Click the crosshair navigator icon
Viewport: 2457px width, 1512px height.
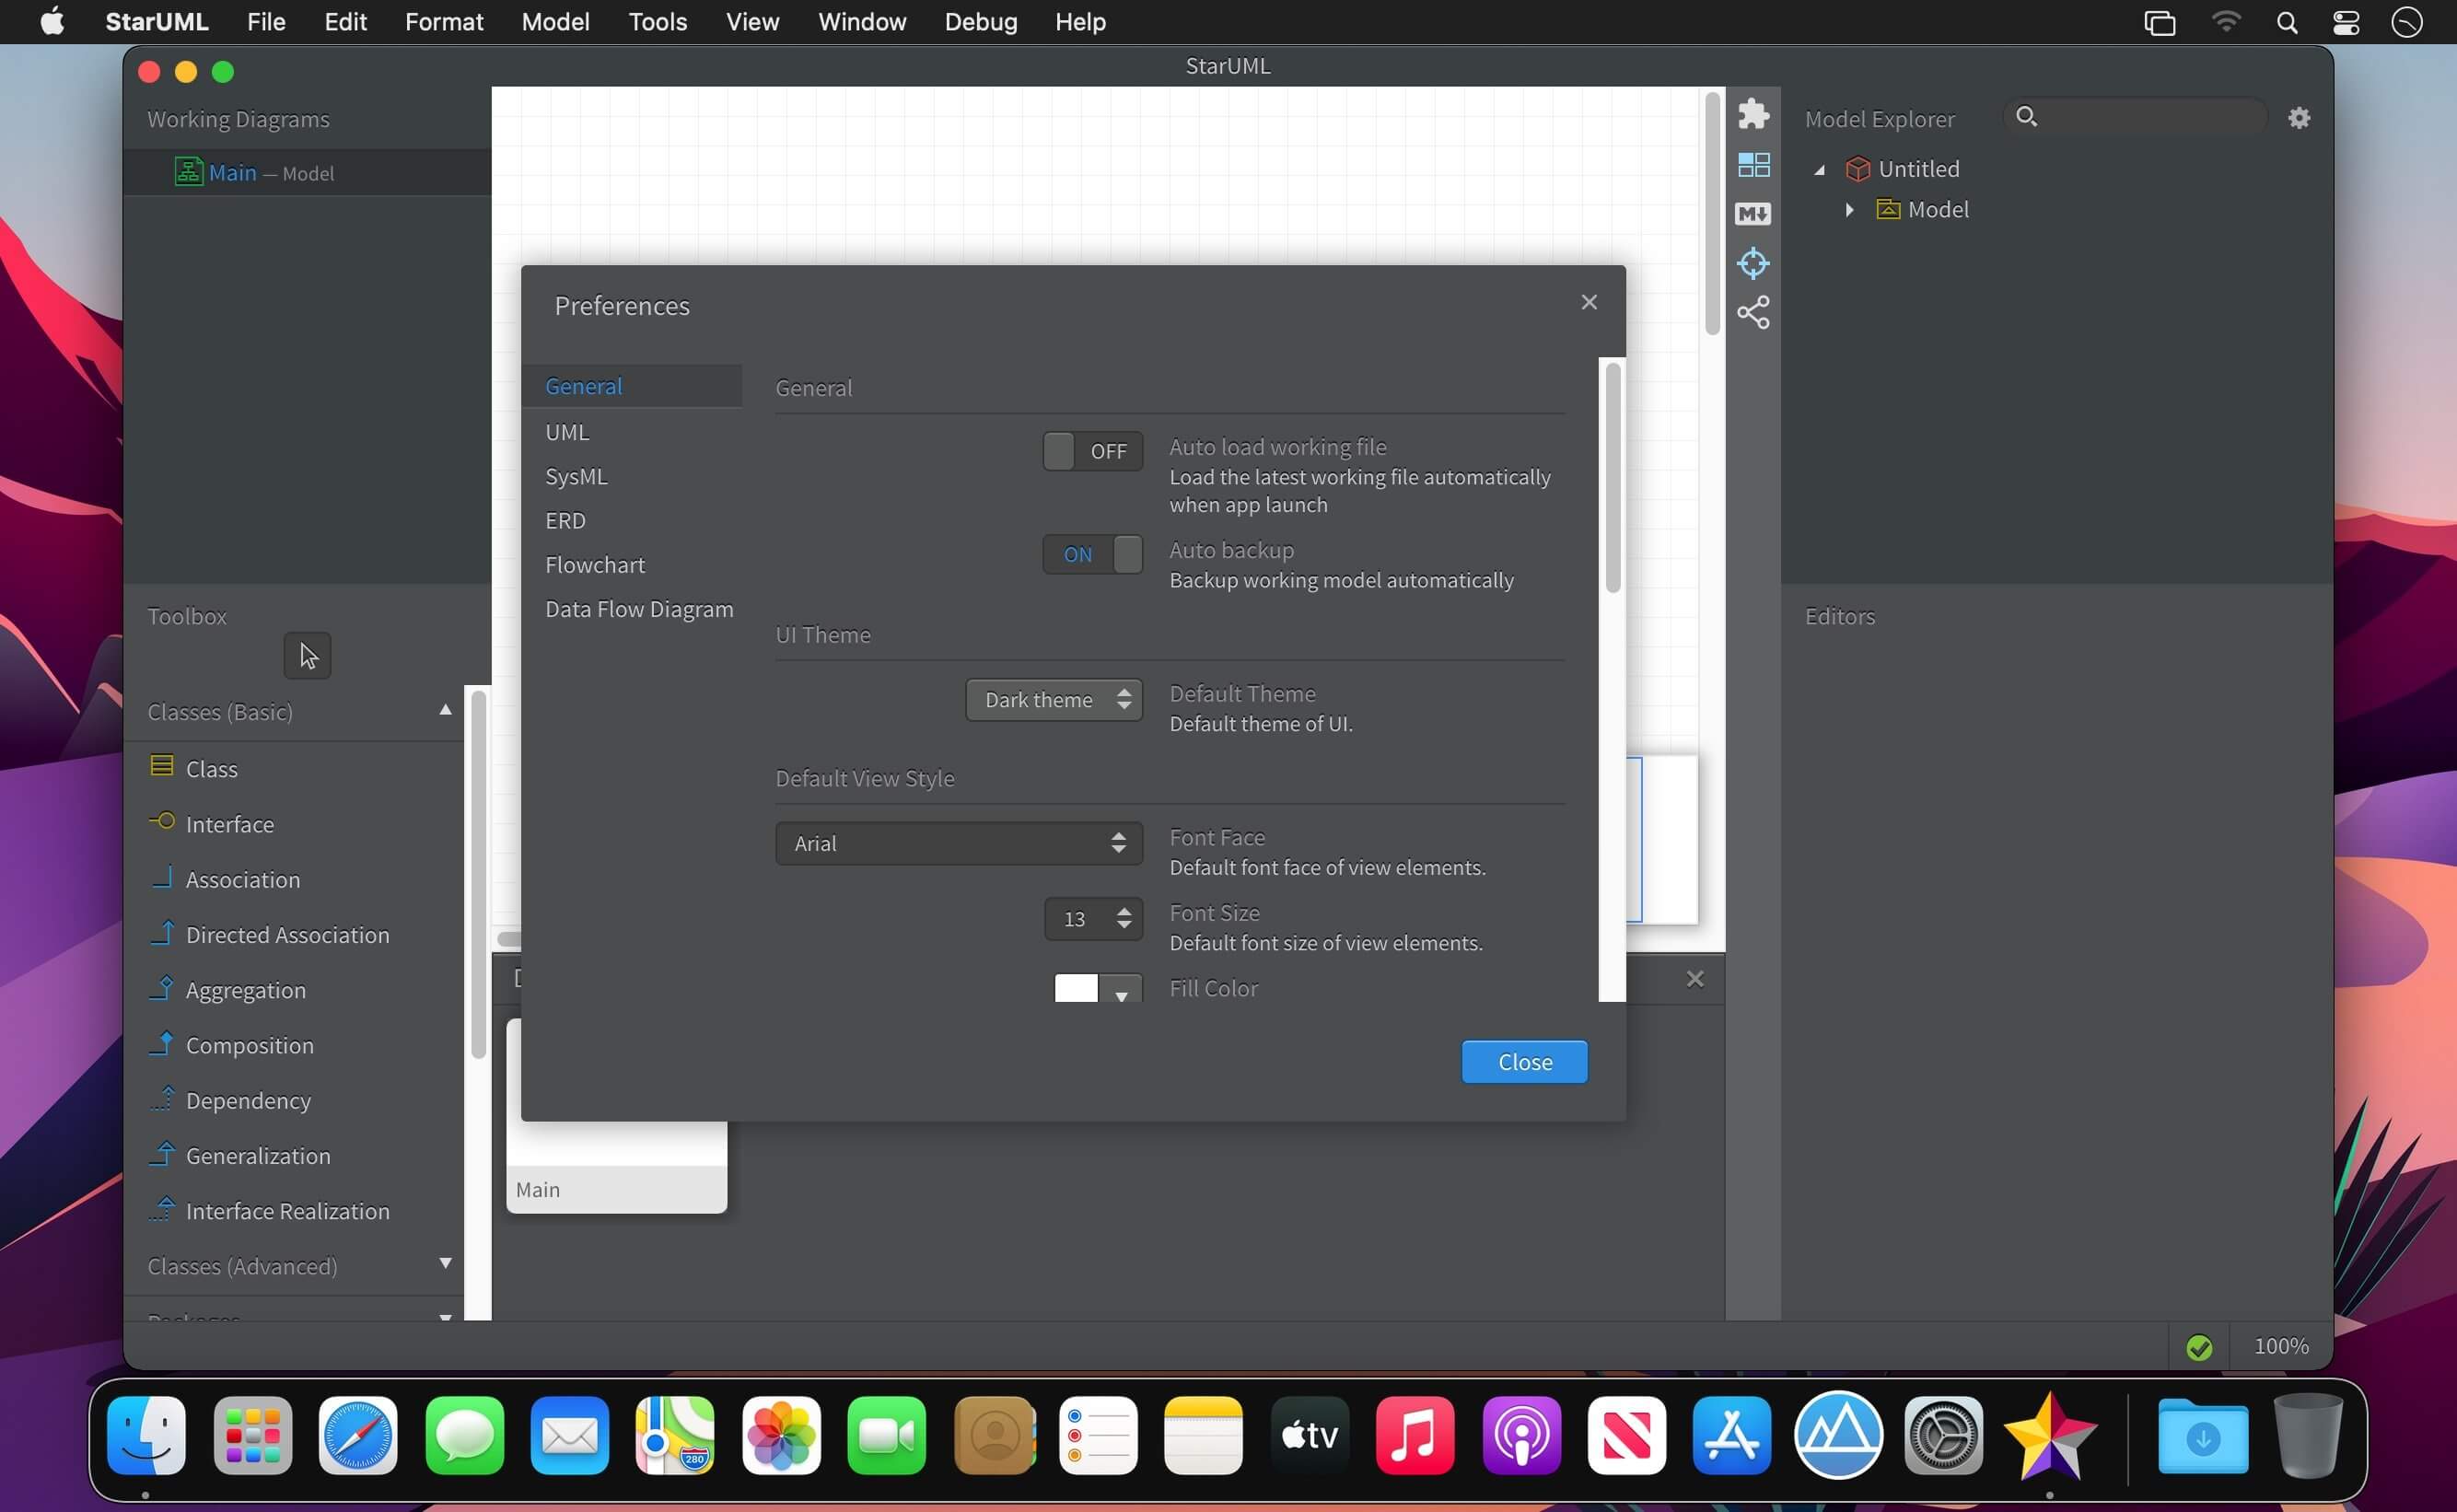[1753, 263]
